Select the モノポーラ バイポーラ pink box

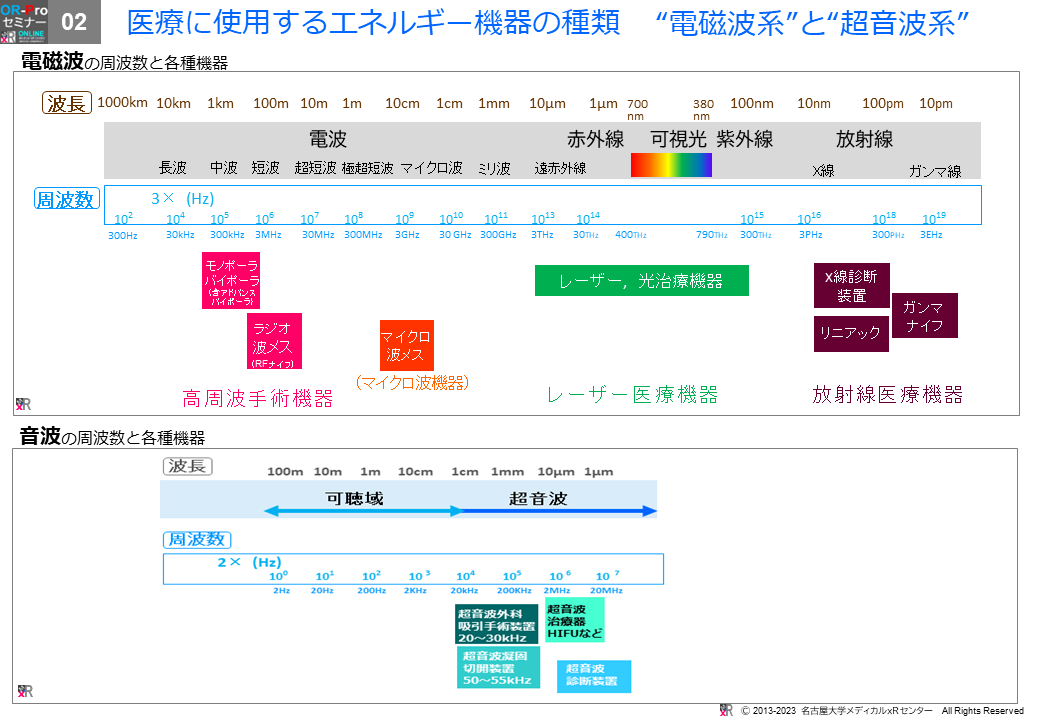tap(231, 280)
